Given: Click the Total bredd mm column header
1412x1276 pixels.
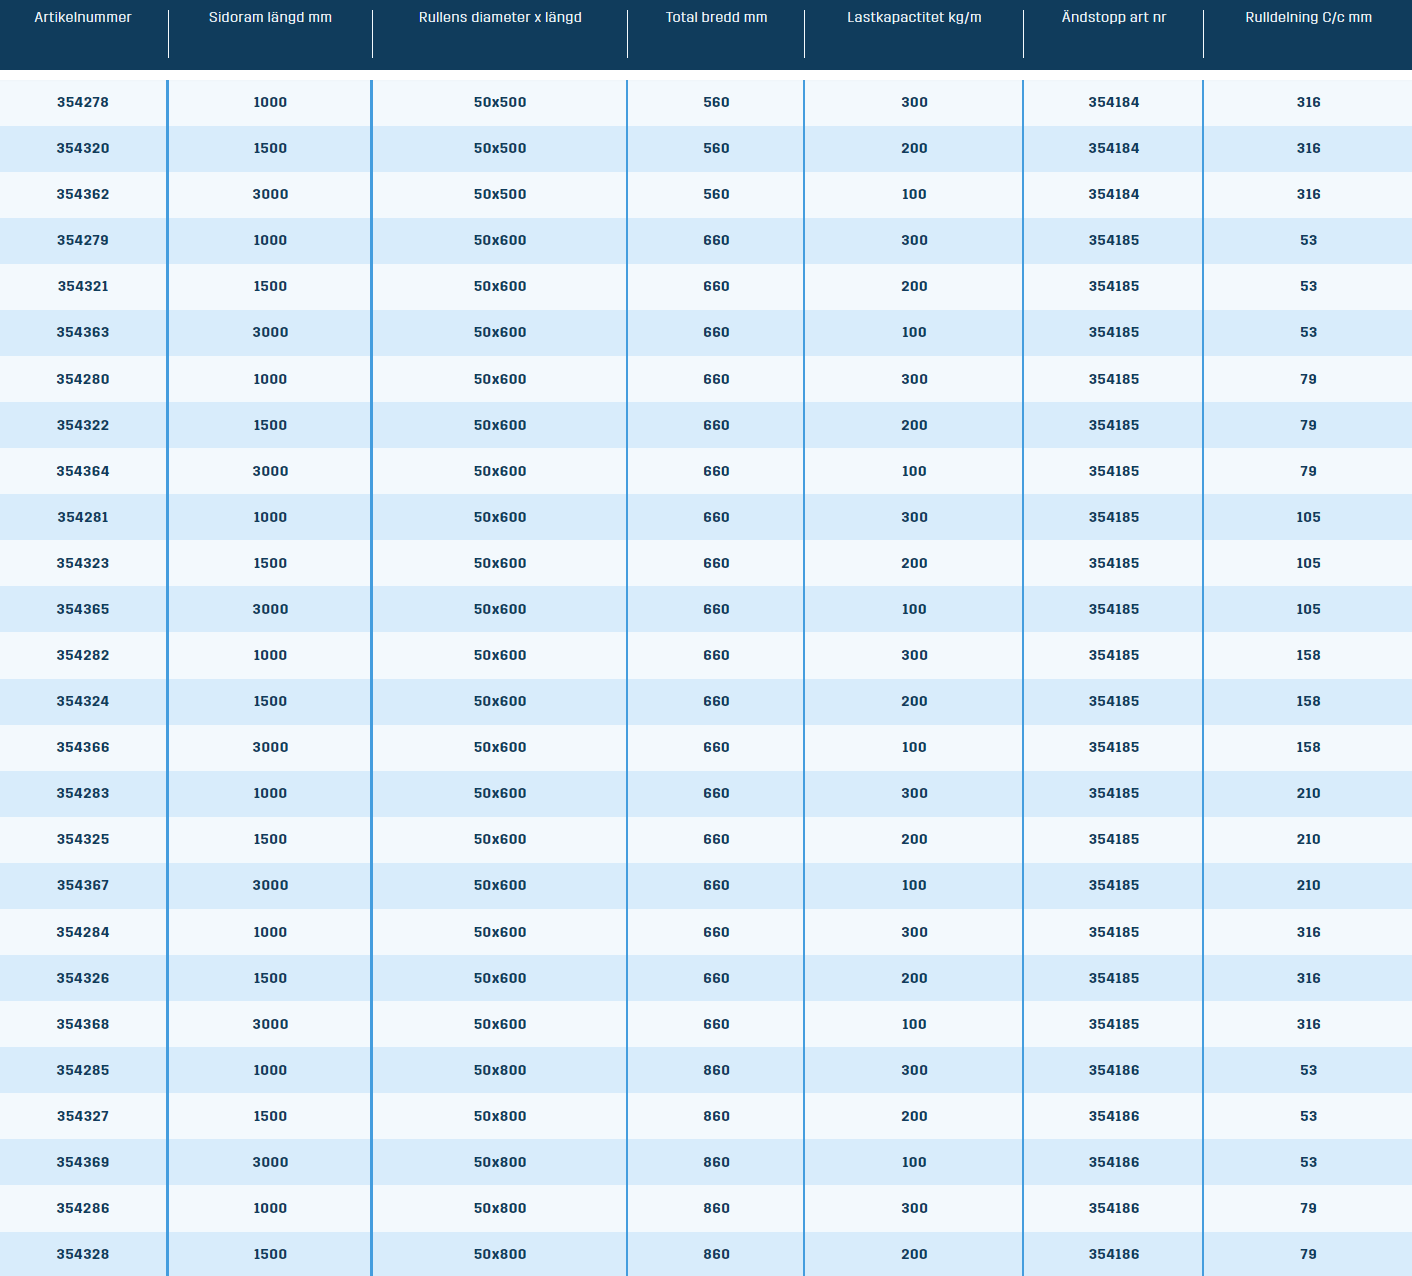Looking at the screenshot, I should pos(716,17).
